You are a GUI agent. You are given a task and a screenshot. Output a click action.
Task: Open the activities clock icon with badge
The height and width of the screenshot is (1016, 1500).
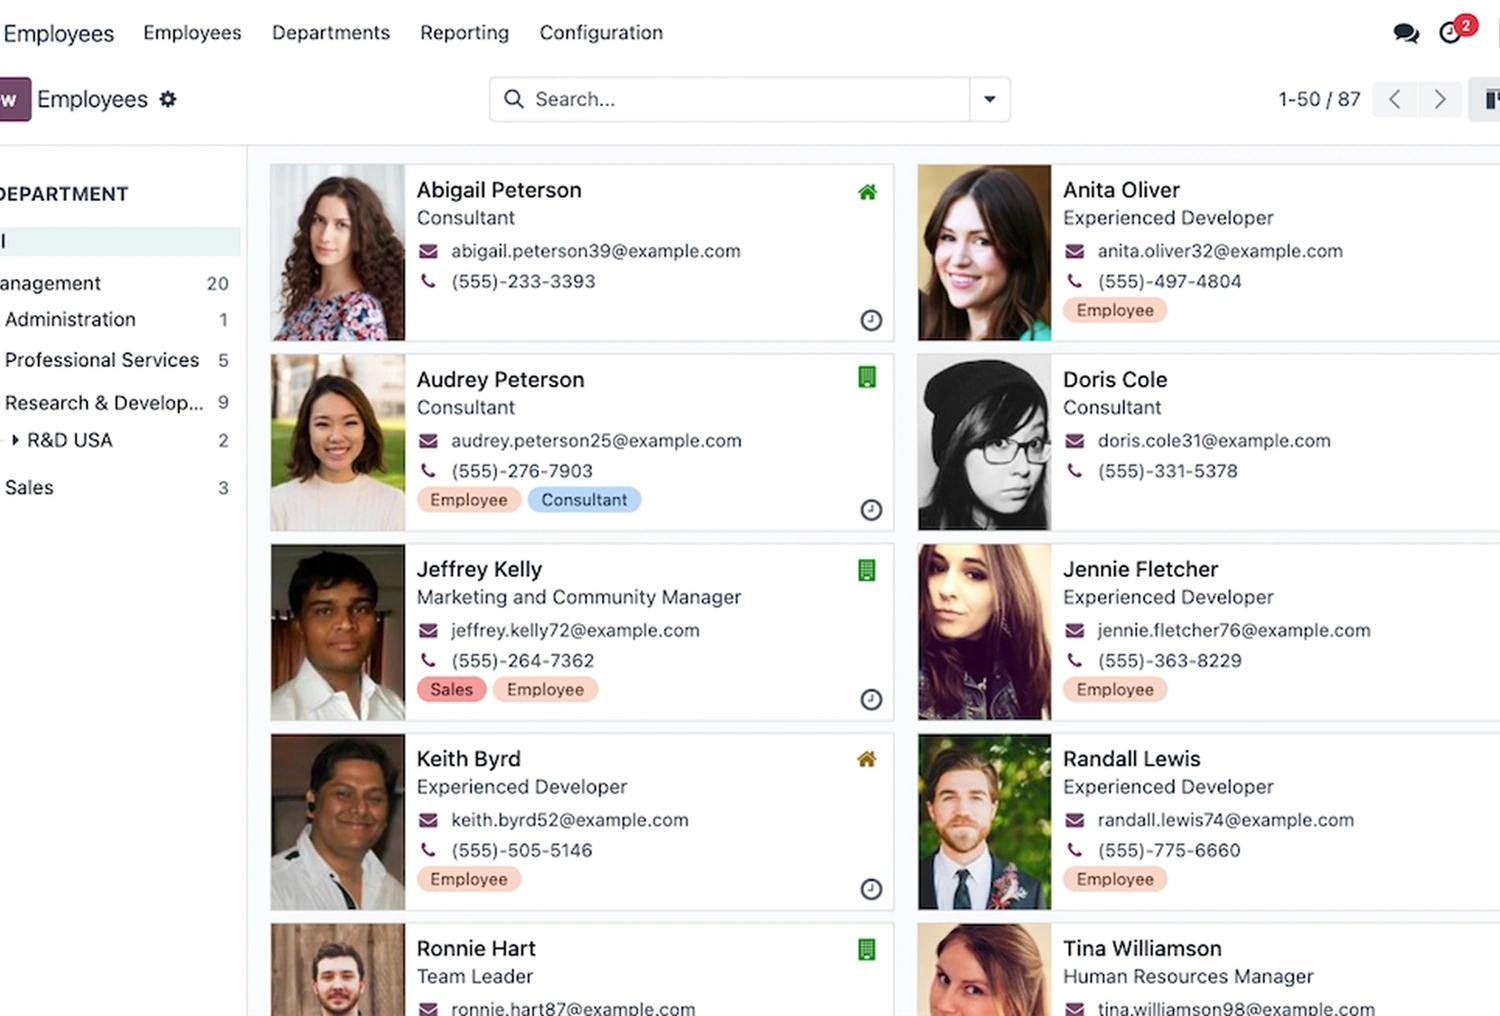tap(1451, 33)
